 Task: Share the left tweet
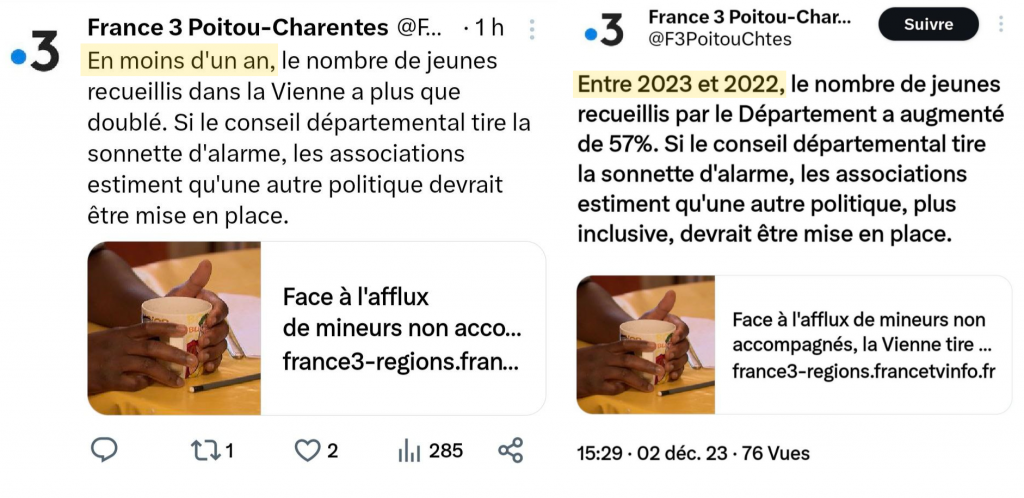pyautogui.click(x=510, y=451)
